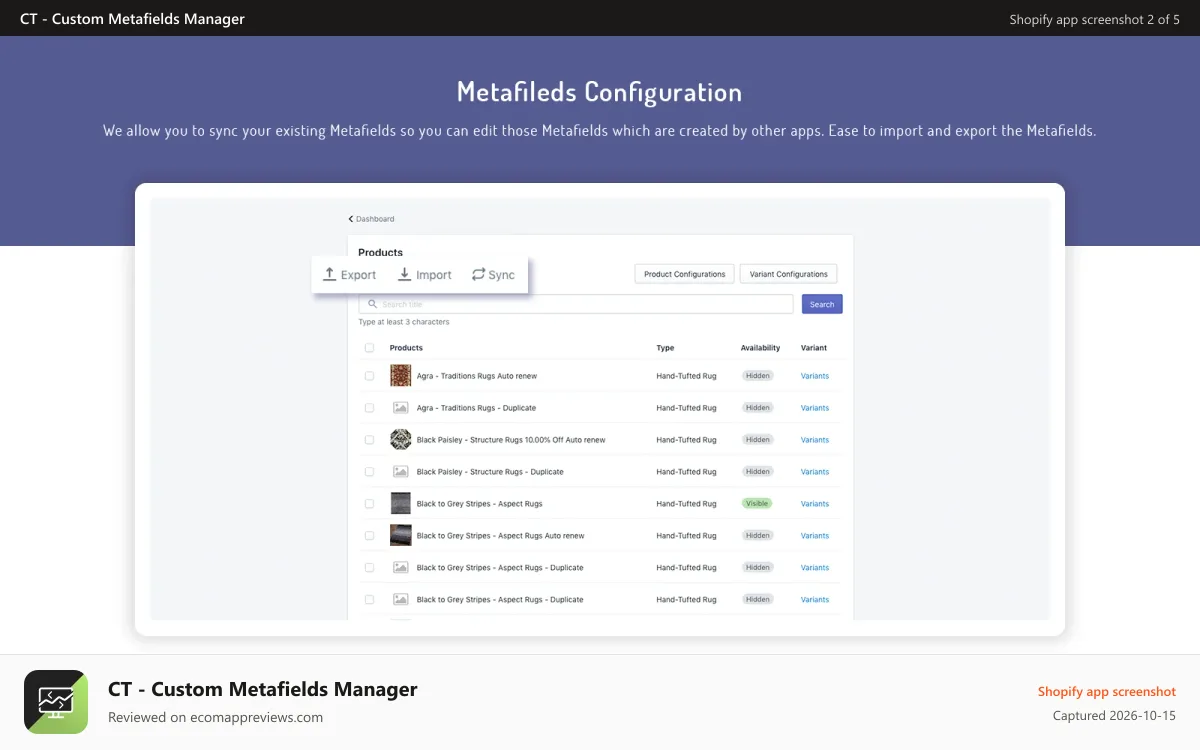Check Agra Traditions Rugs Duplicate row
This screenshot has height=750, width=1200.
pos(369,408)
